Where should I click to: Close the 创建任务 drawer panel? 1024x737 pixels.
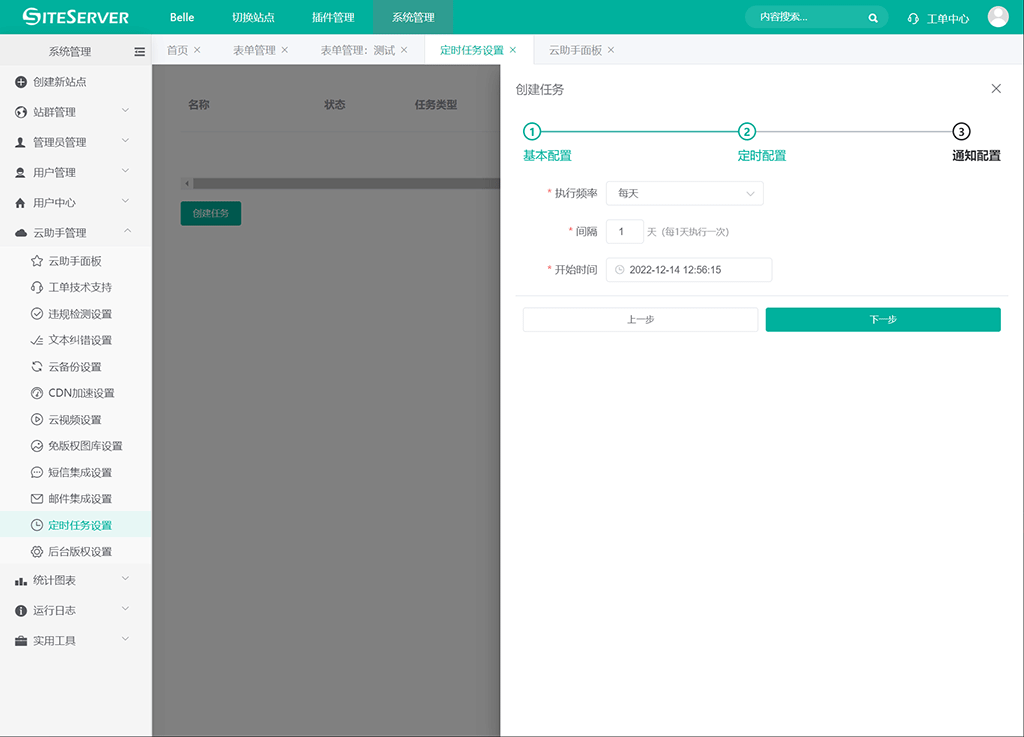click(996, 89)
